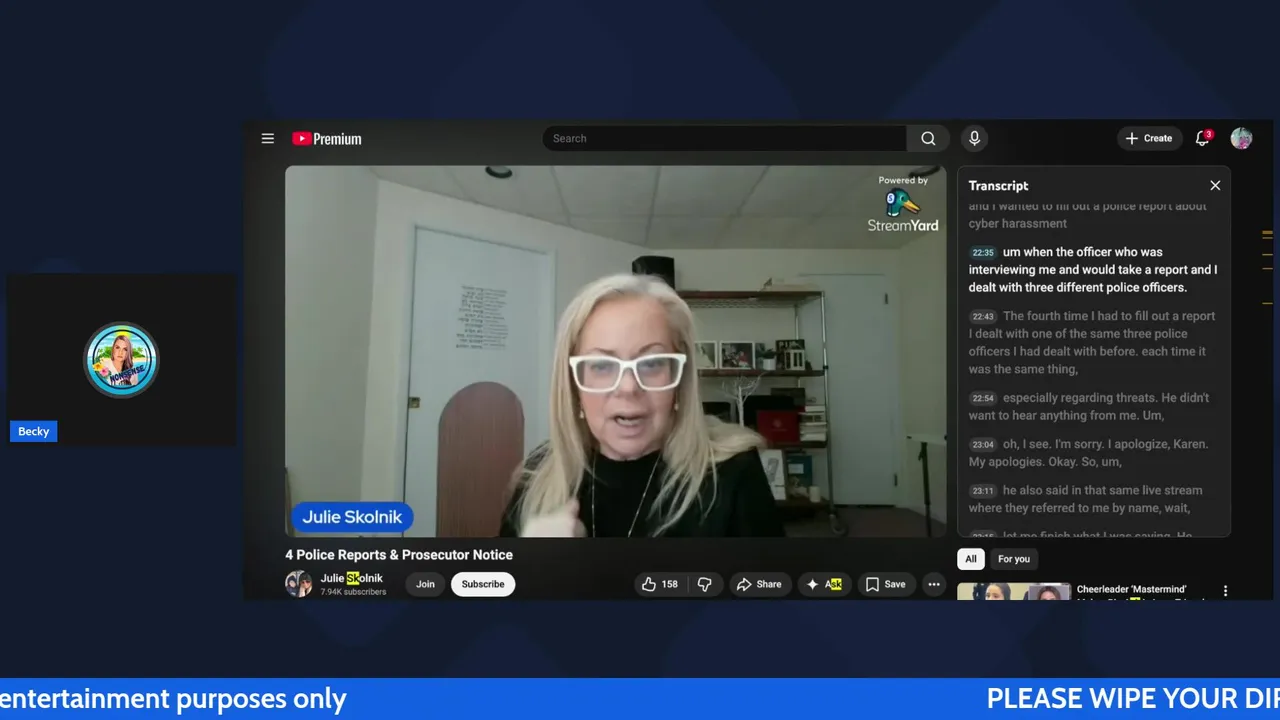
Task: Jump to transcript timestamp 22:43
Action: point(983,317)
